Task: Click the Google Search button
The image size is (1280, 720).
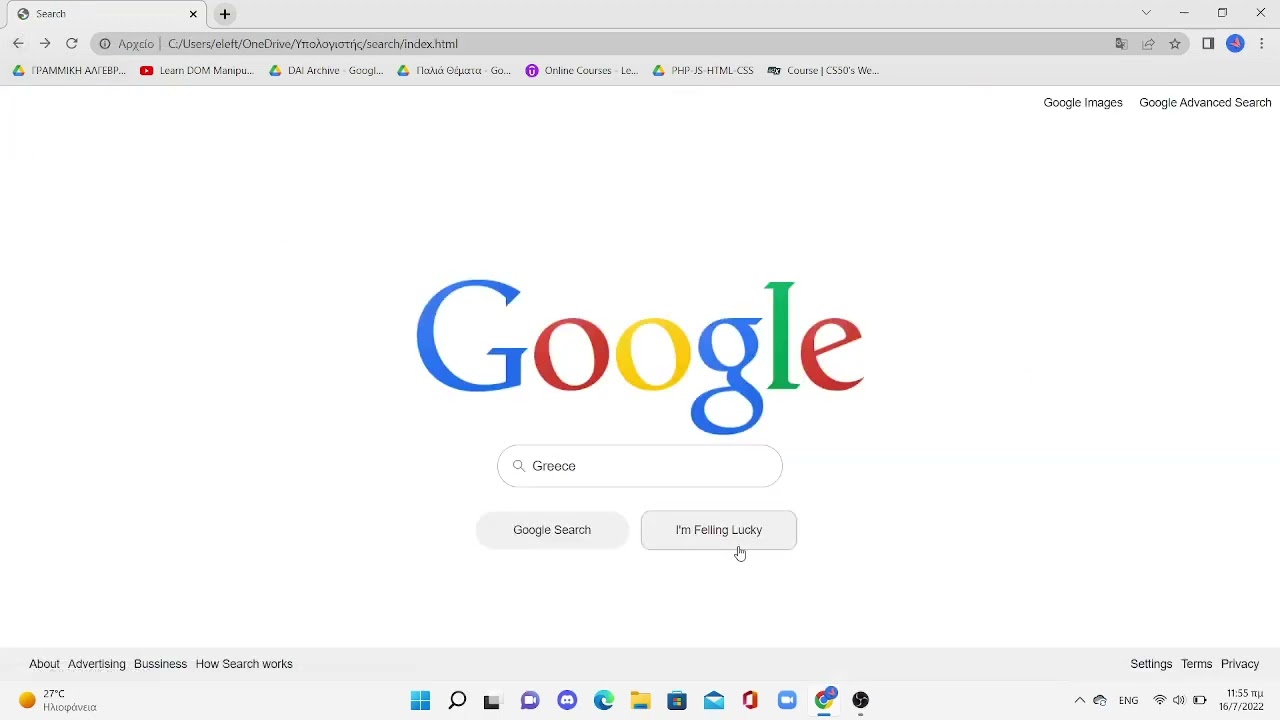Action: click(552, 530)
